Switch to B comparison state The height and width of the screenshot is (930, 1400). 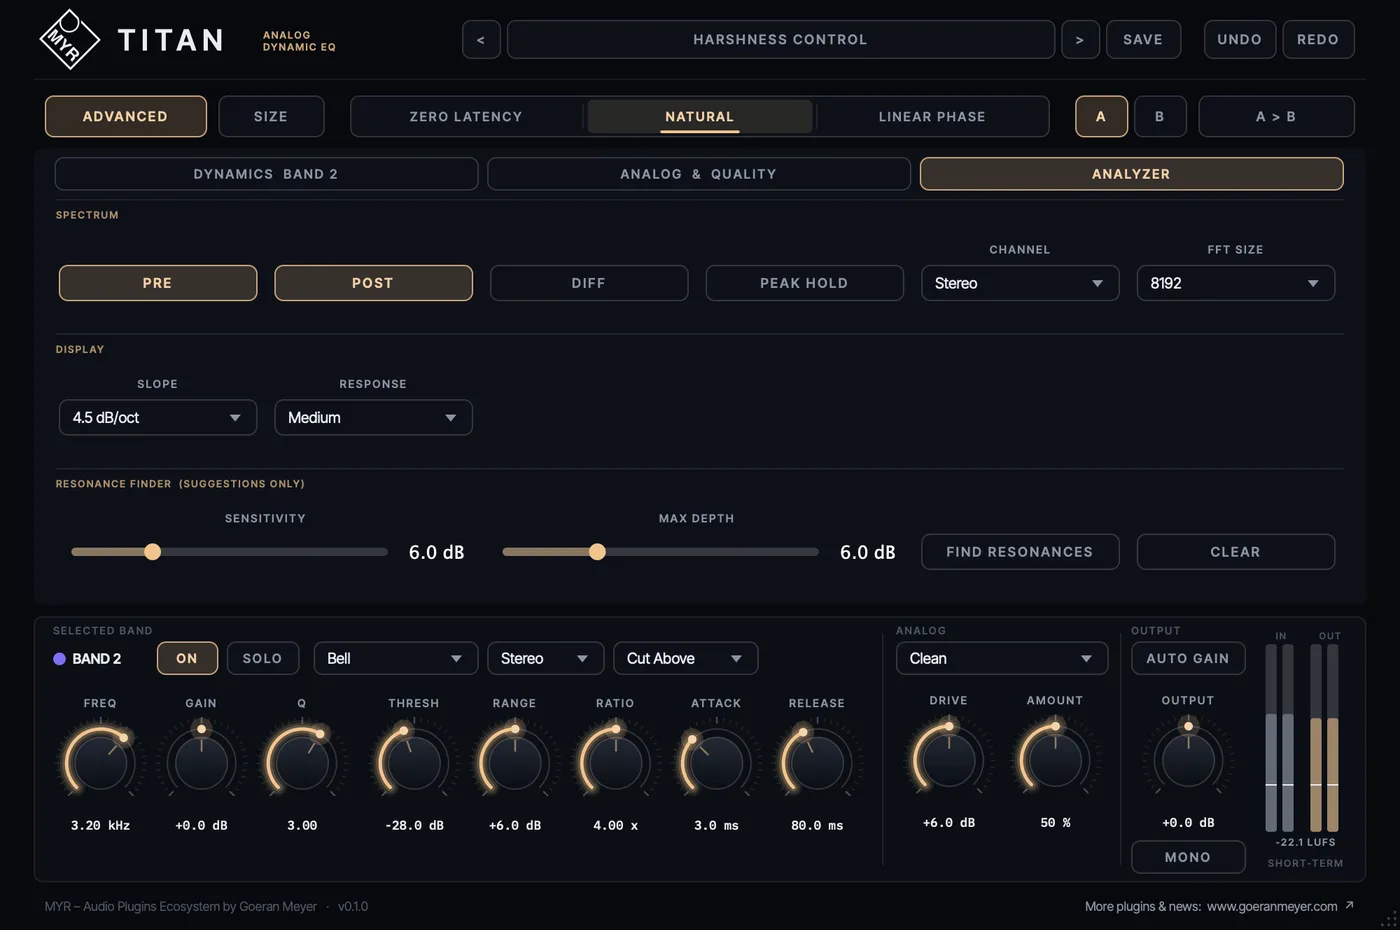pos(1160,116)
